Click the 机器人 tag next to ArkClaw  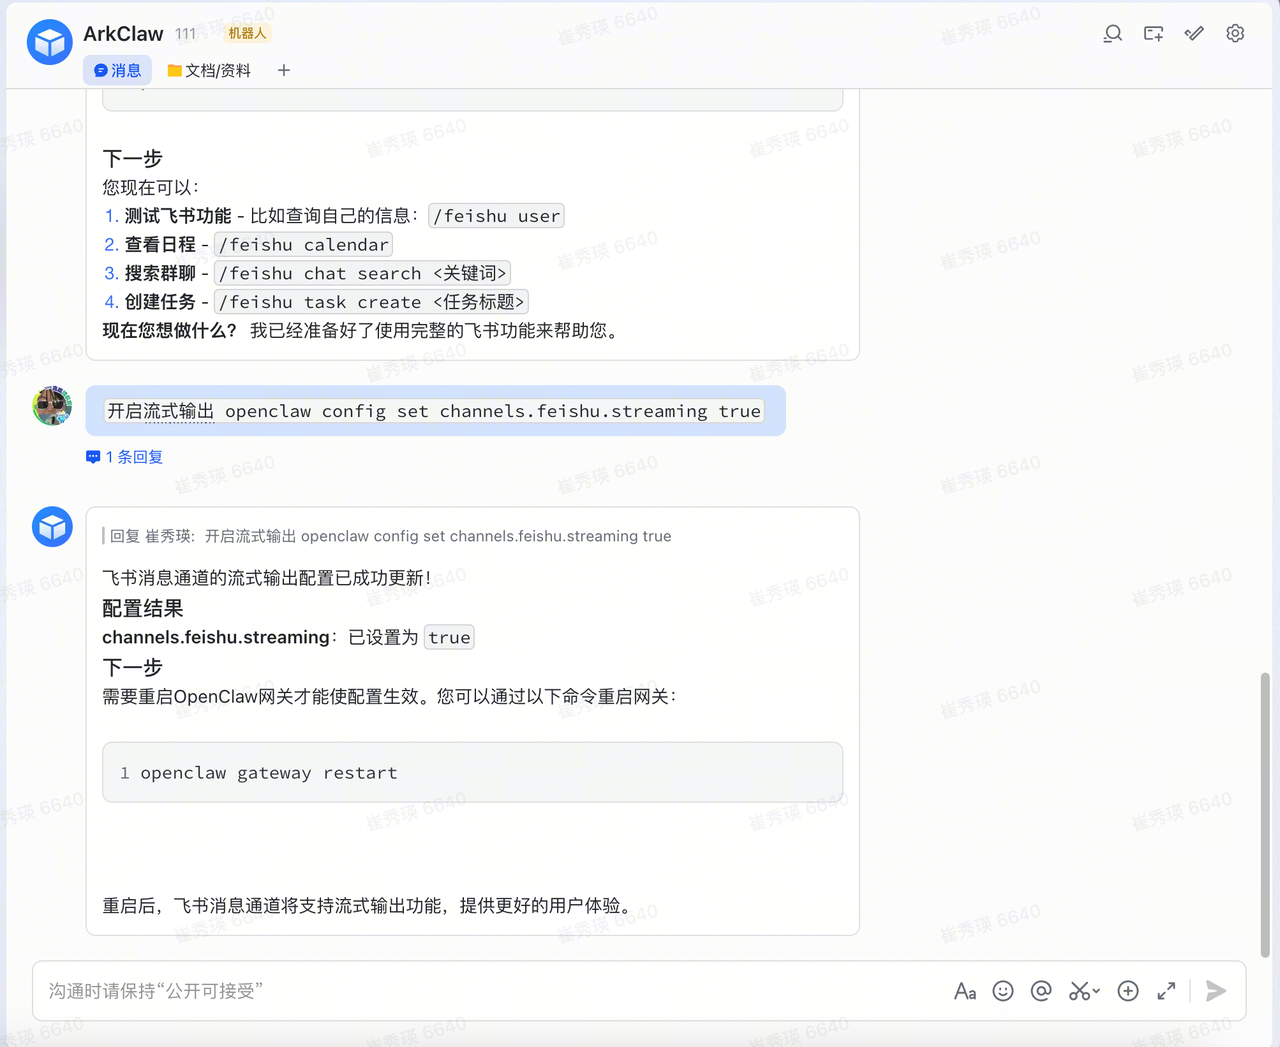tap(247, 33)
